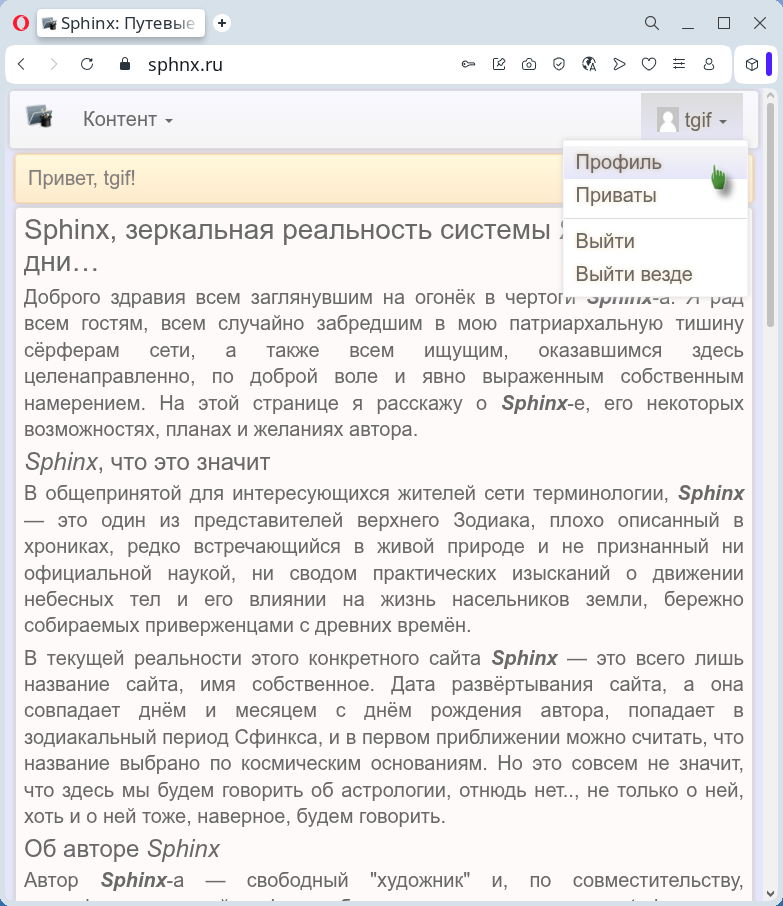
Task: Click the translate page icon
Action: pos(589,64)
